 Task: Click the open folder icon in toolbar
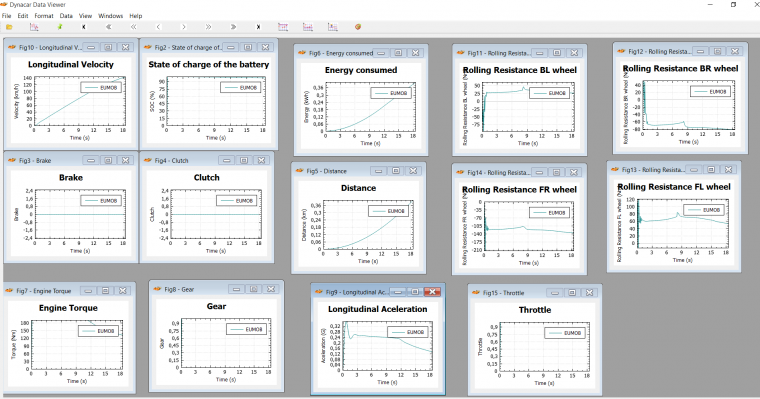coord(9,27)
